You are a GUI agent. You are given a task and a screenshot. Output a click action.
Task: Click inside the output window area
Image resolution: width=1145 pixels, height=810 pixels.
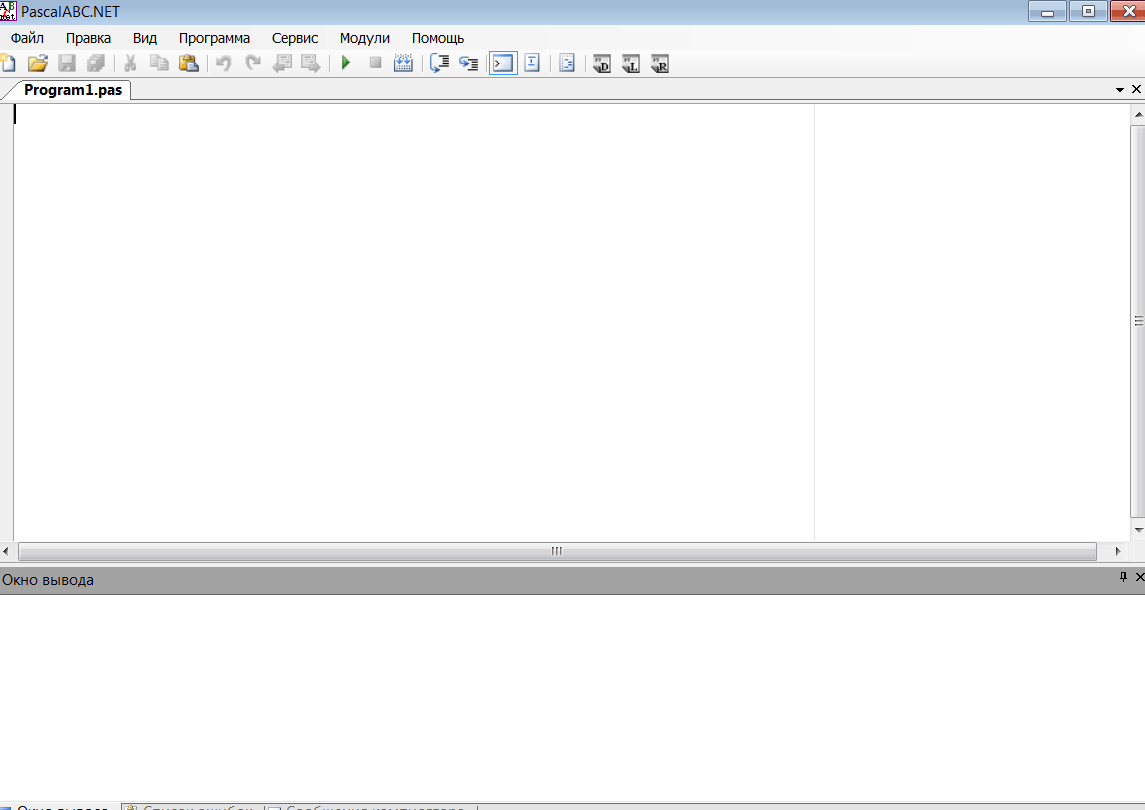572,698
